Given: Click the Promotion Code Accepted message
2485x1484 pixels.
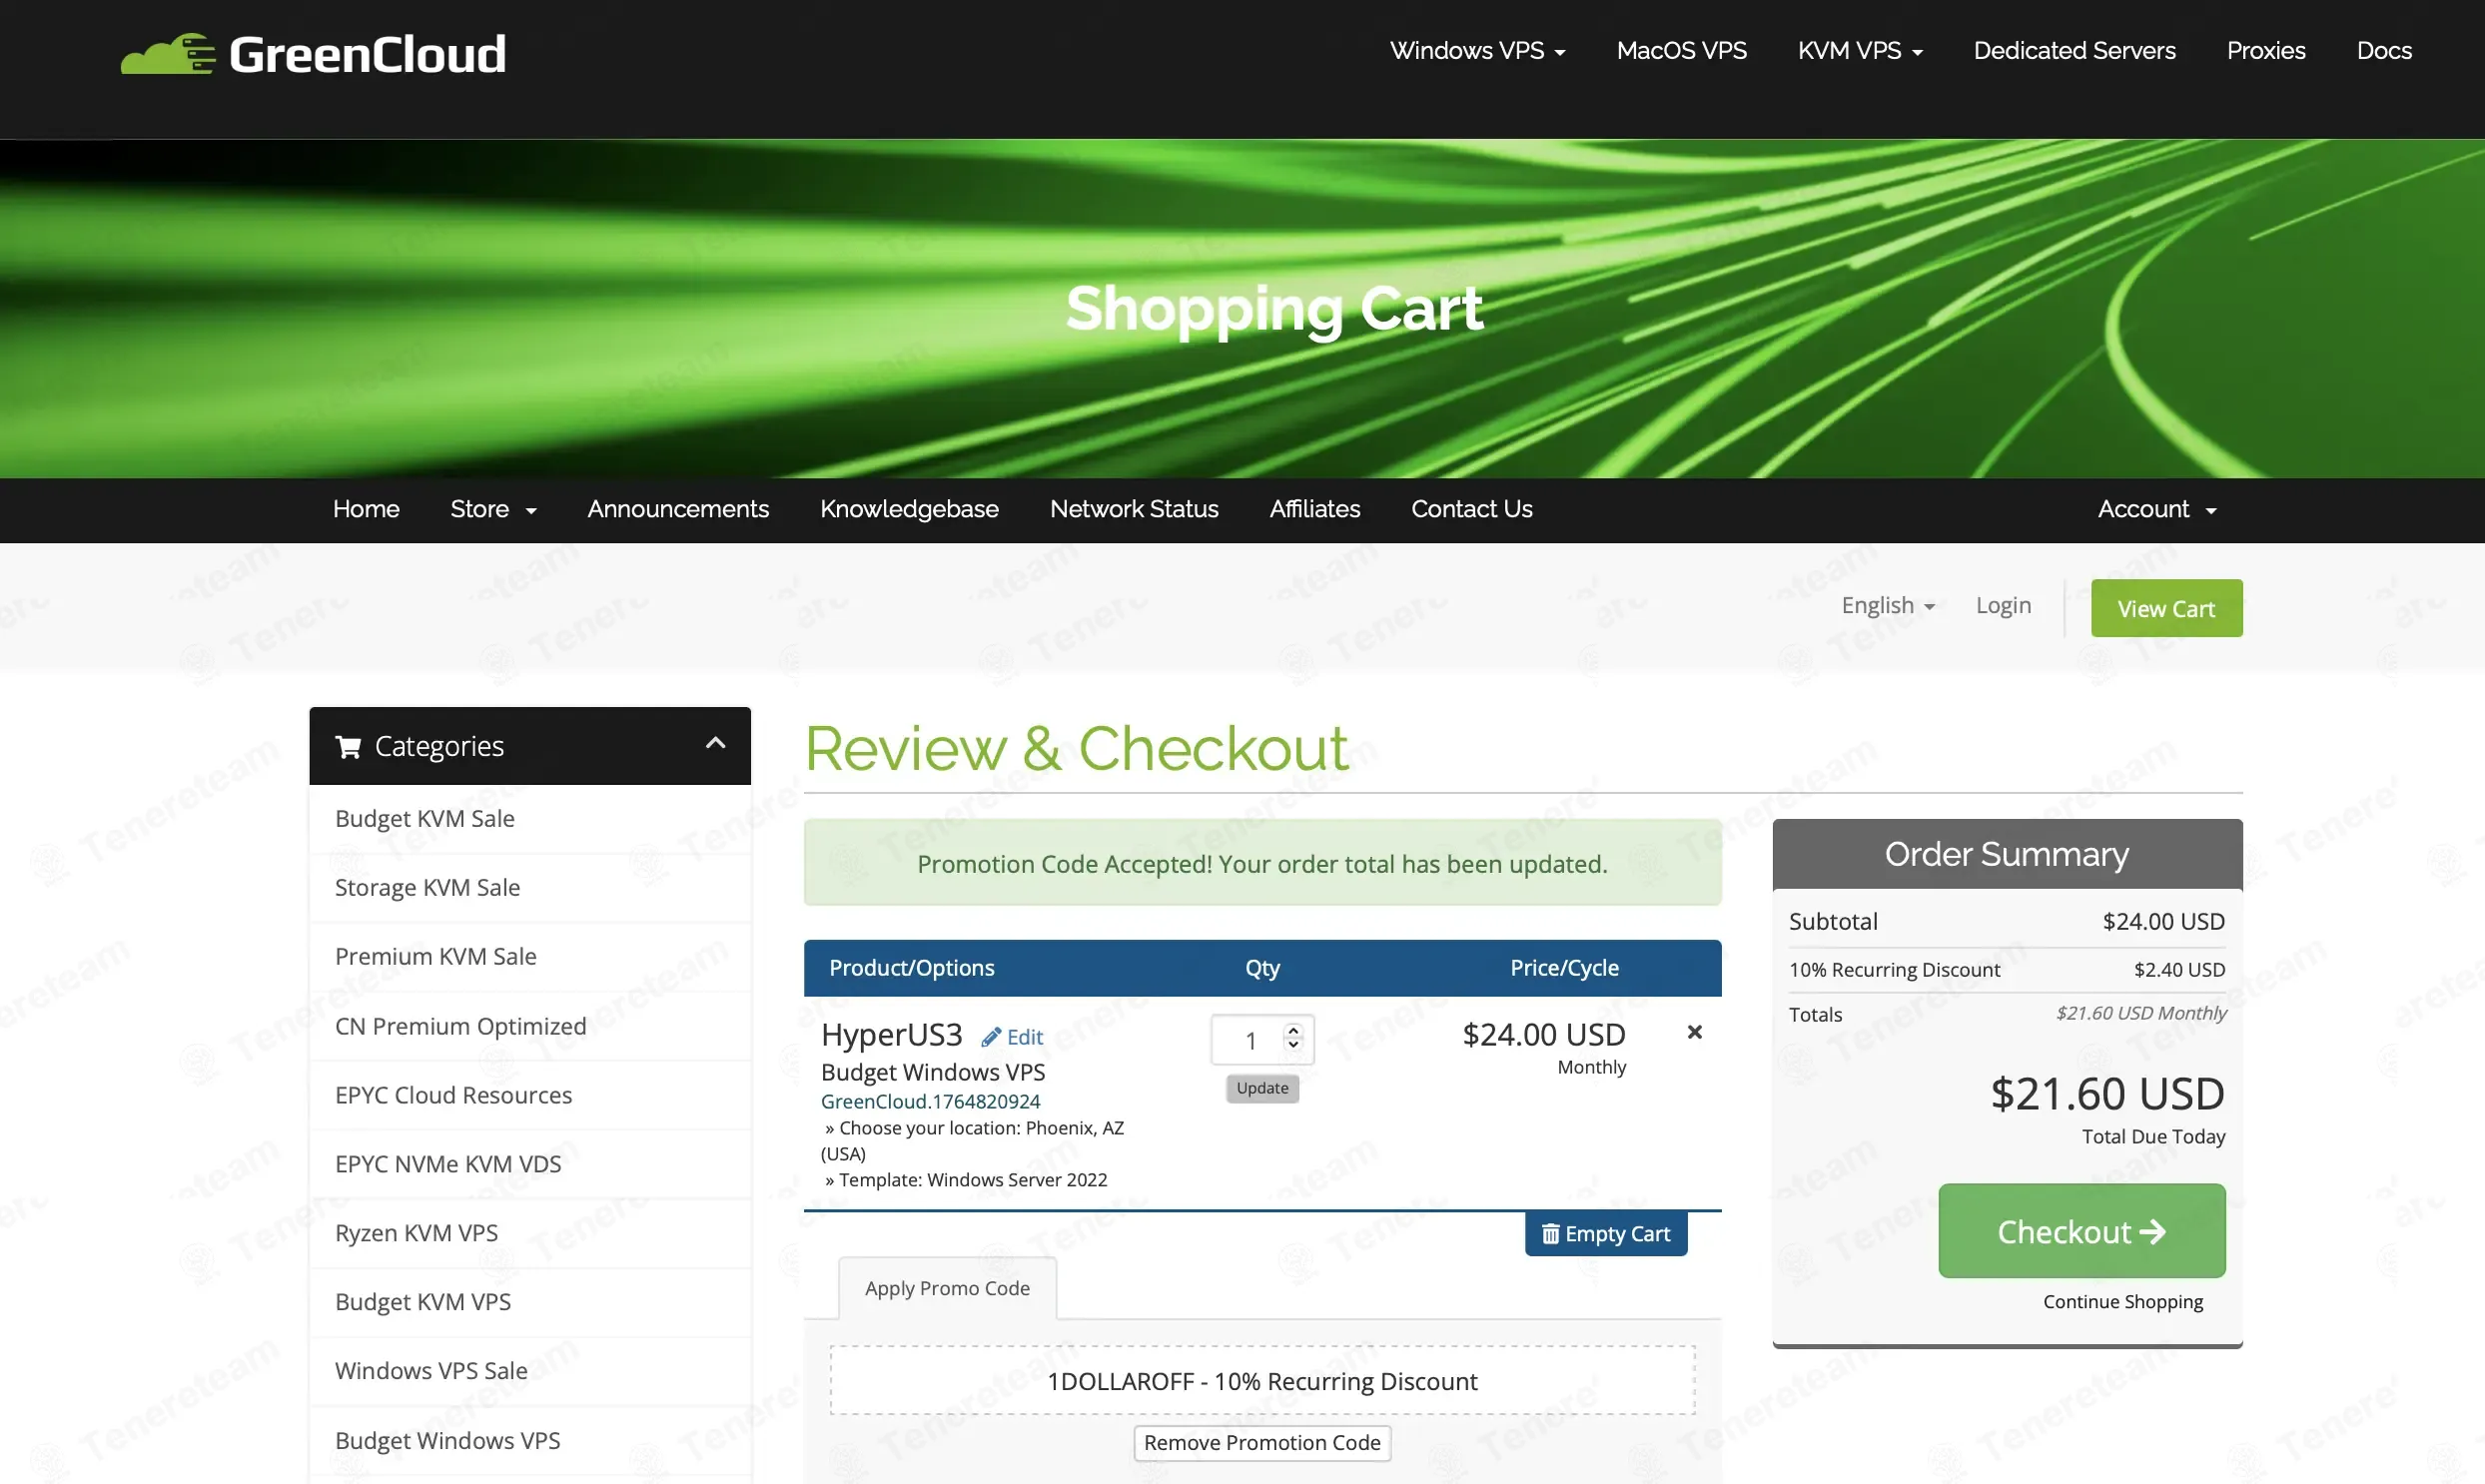Looking at the screenshot, I should point(1262,864).
